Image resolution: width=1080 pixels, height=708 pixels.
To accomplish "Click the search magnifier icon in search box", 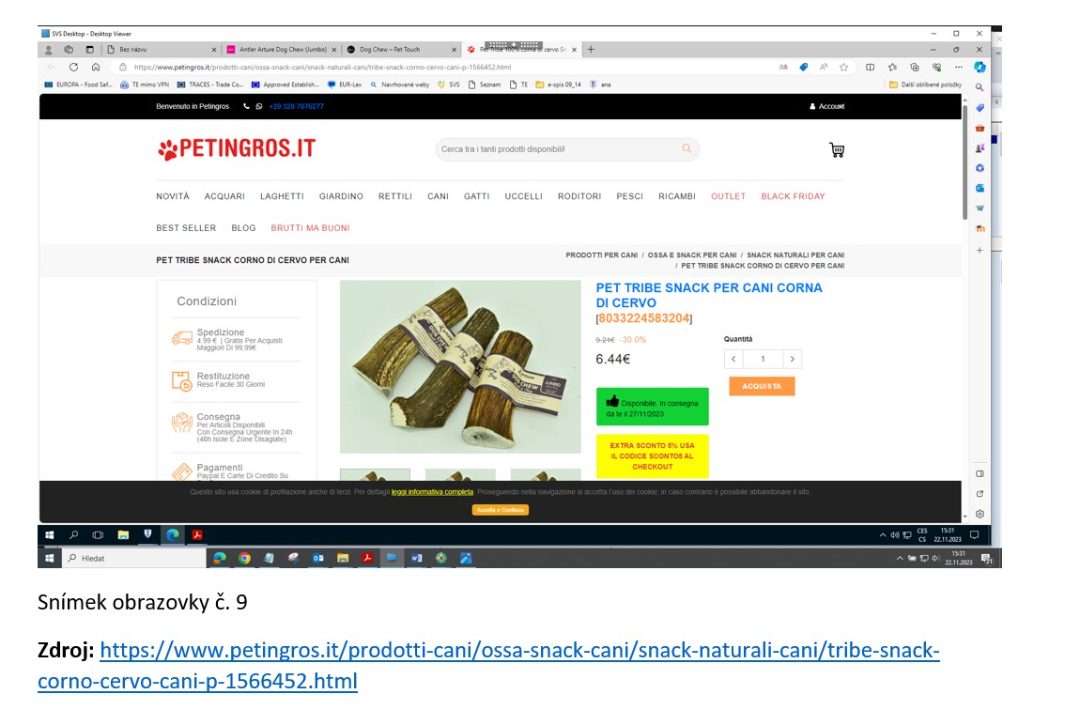I will pyautogui.click(x=686, y=149).
